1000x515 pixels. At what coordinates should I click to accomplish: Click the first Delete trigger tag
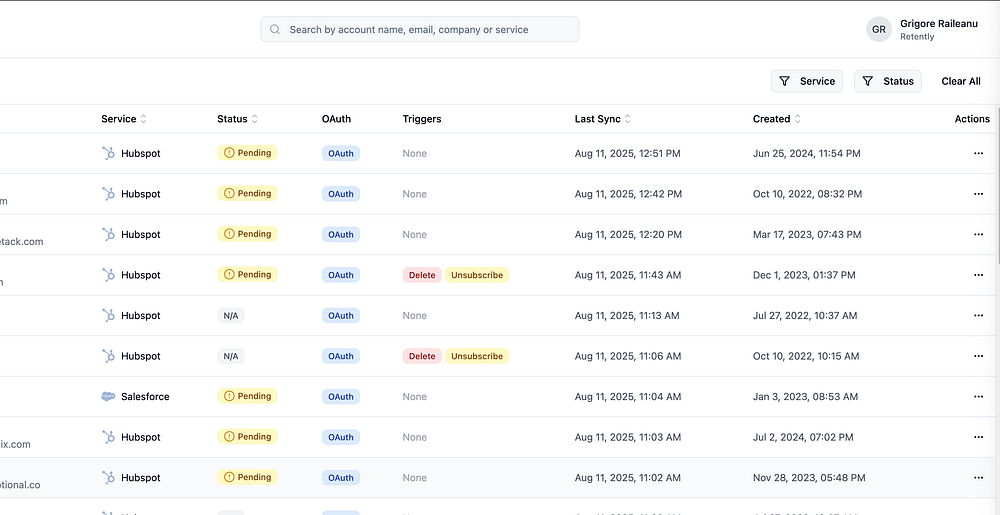point(422,275)
